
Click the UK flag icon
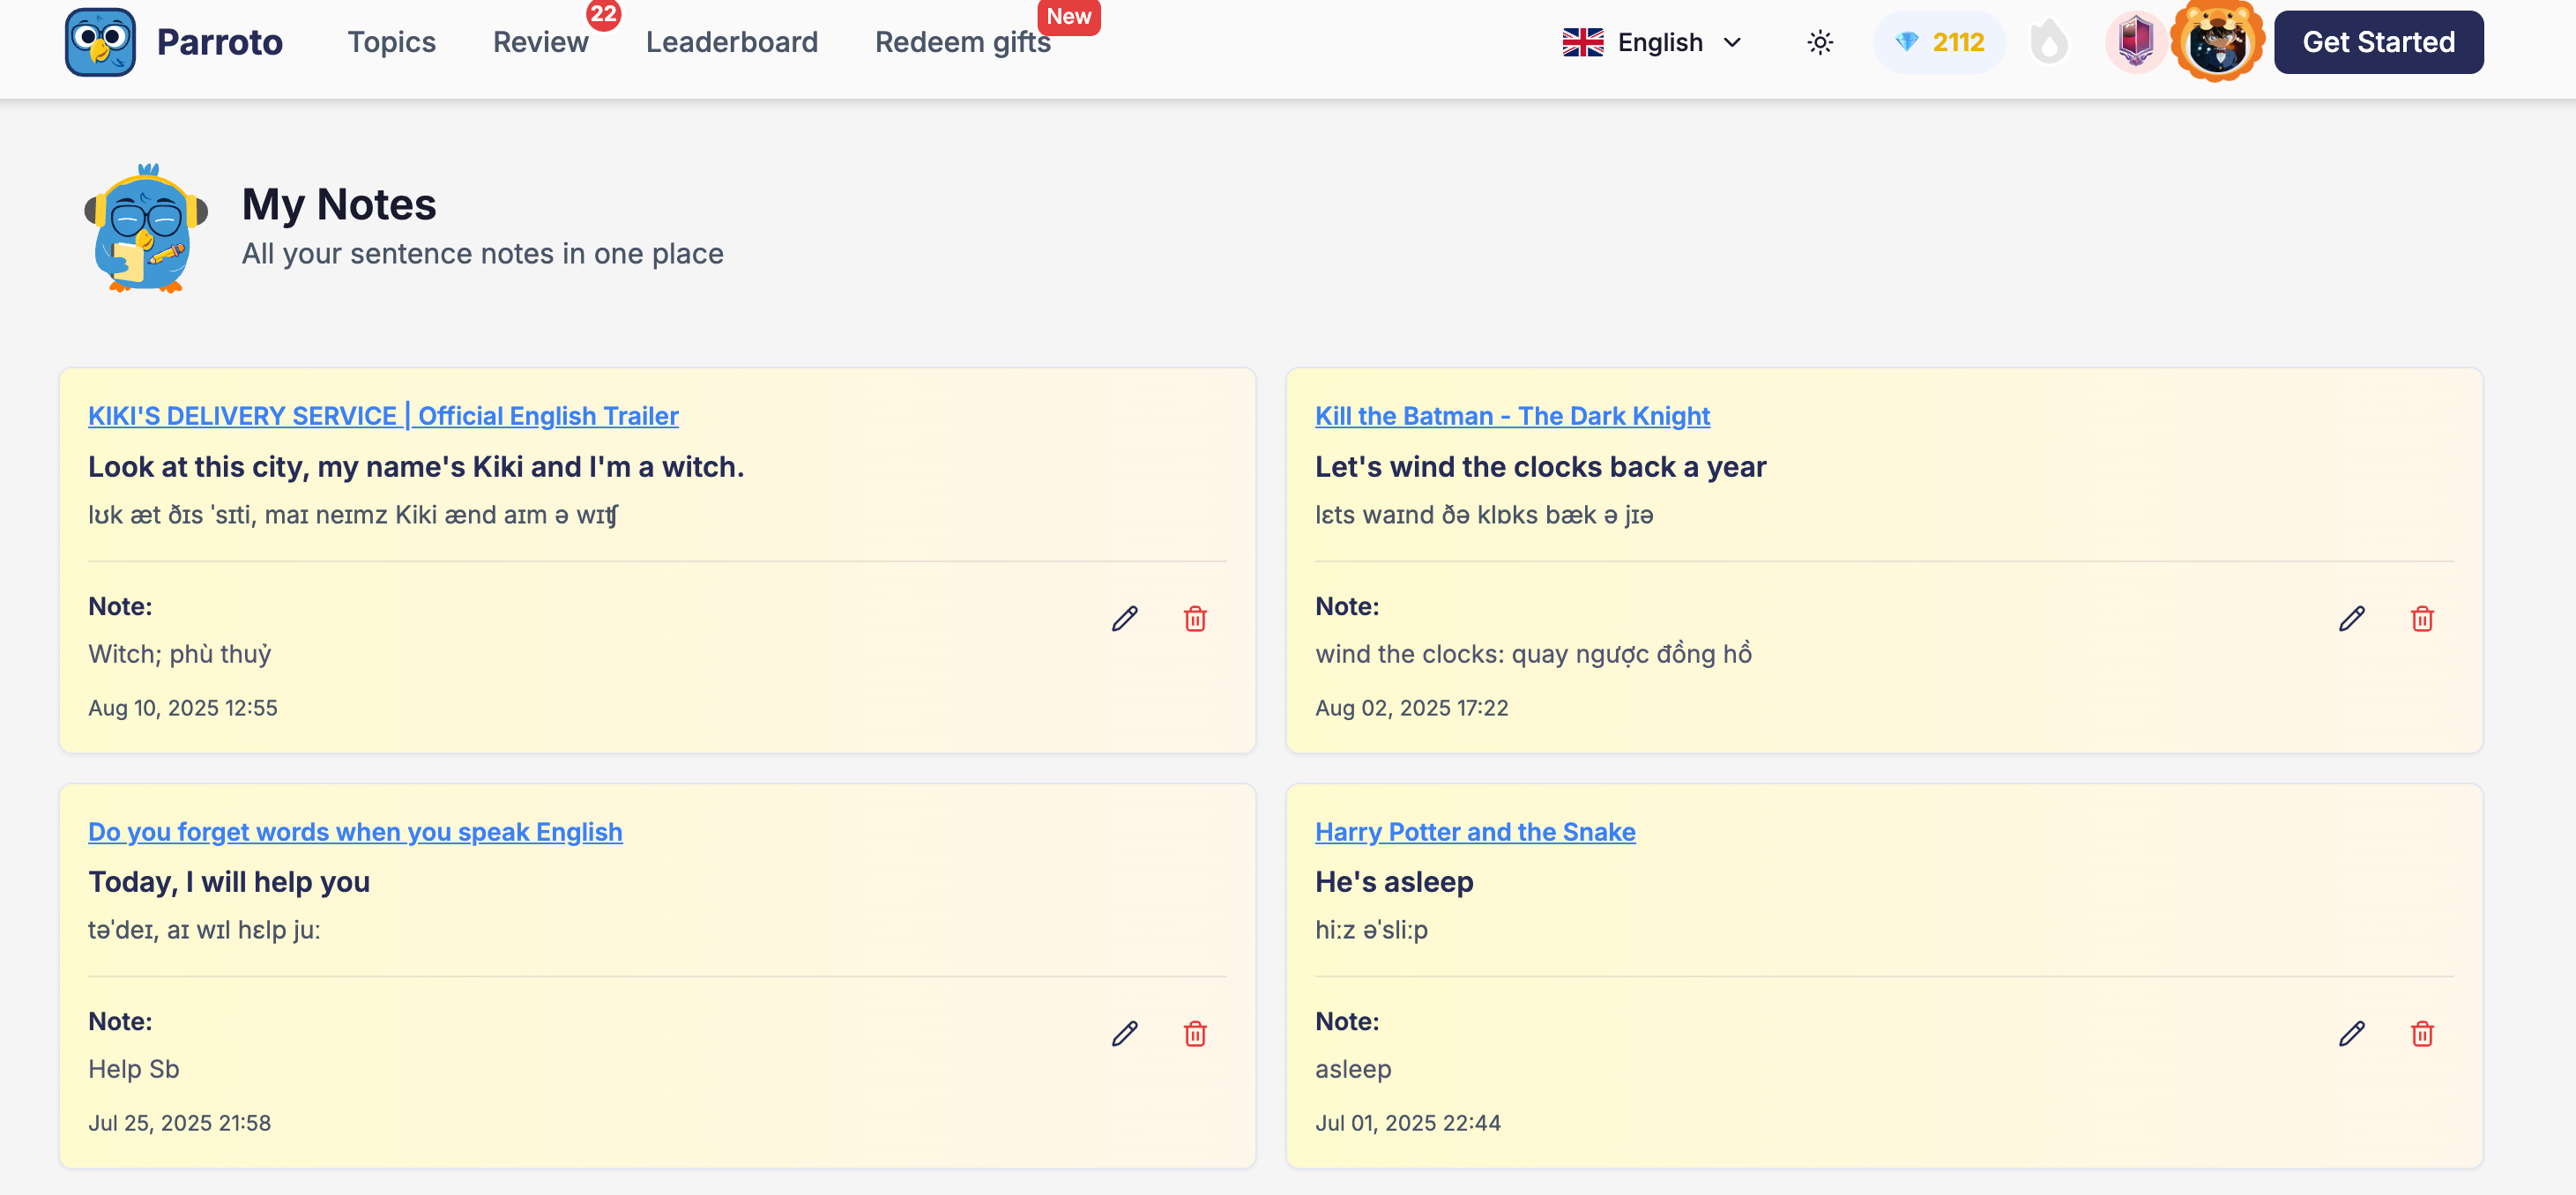(1583, 42)
